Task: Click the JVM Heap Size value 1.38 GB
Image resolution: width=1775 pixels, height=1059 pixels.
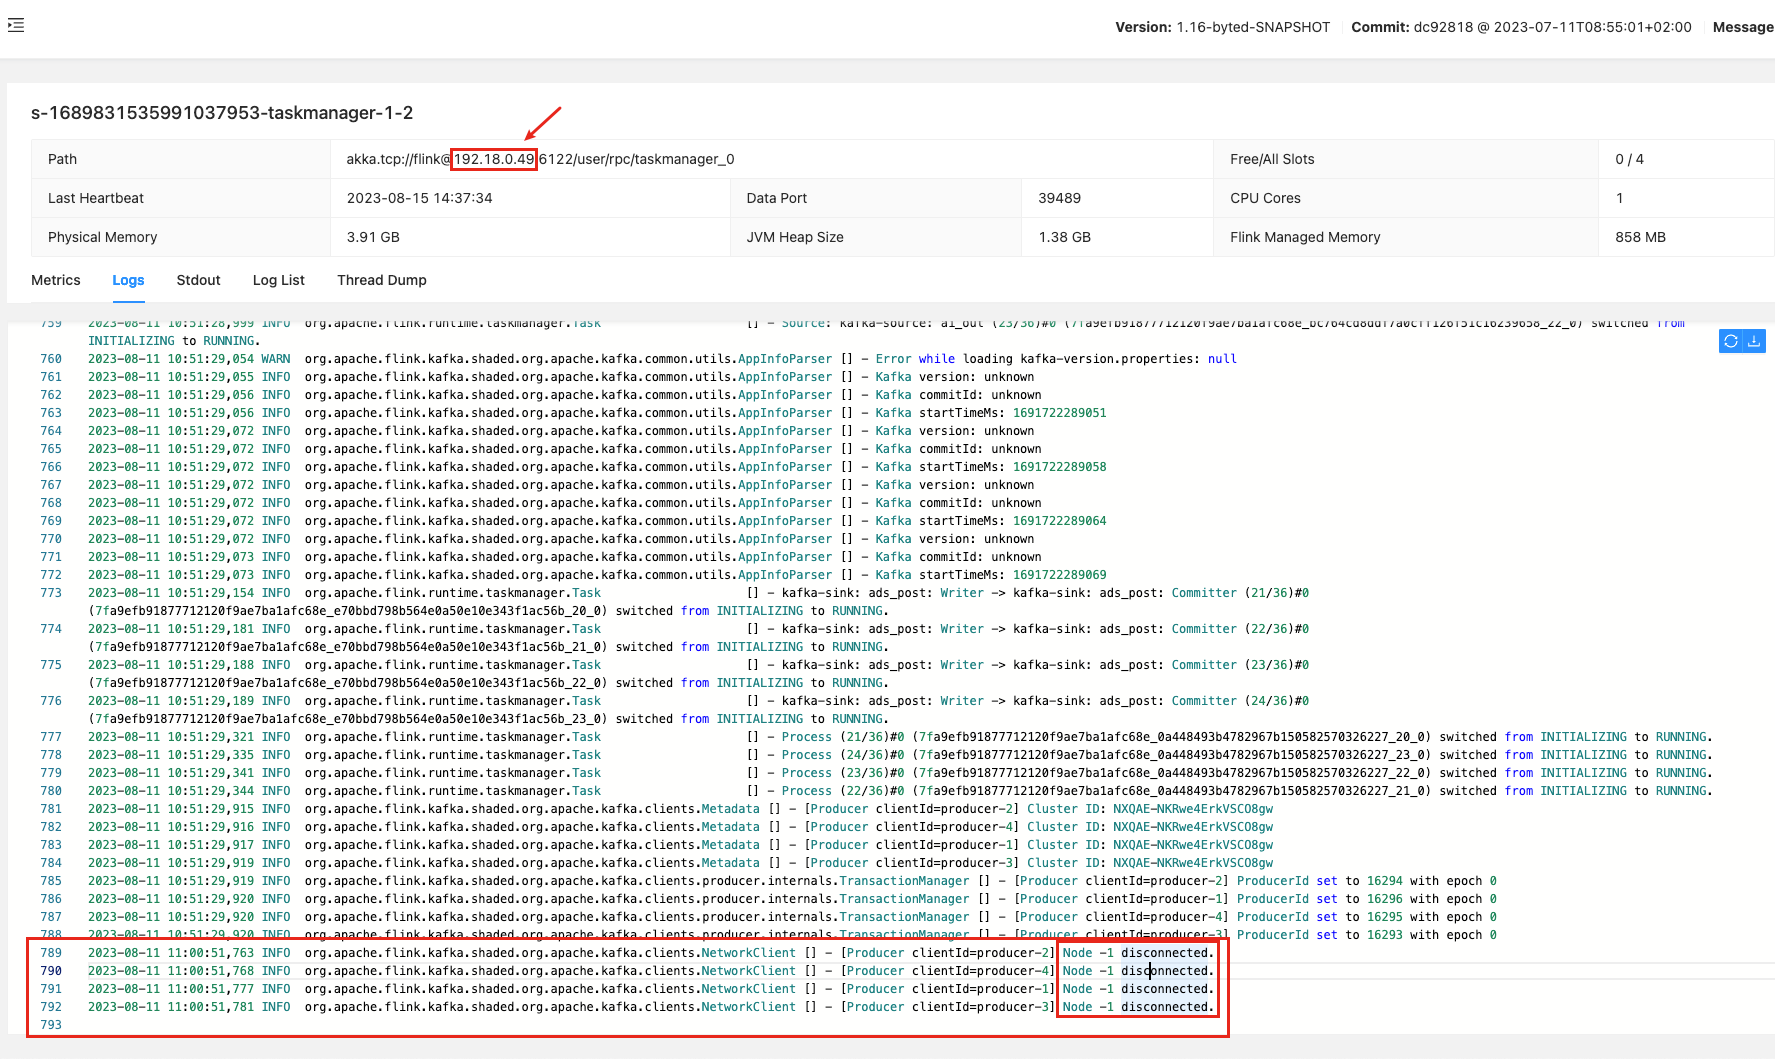Action: [1064, 237]
